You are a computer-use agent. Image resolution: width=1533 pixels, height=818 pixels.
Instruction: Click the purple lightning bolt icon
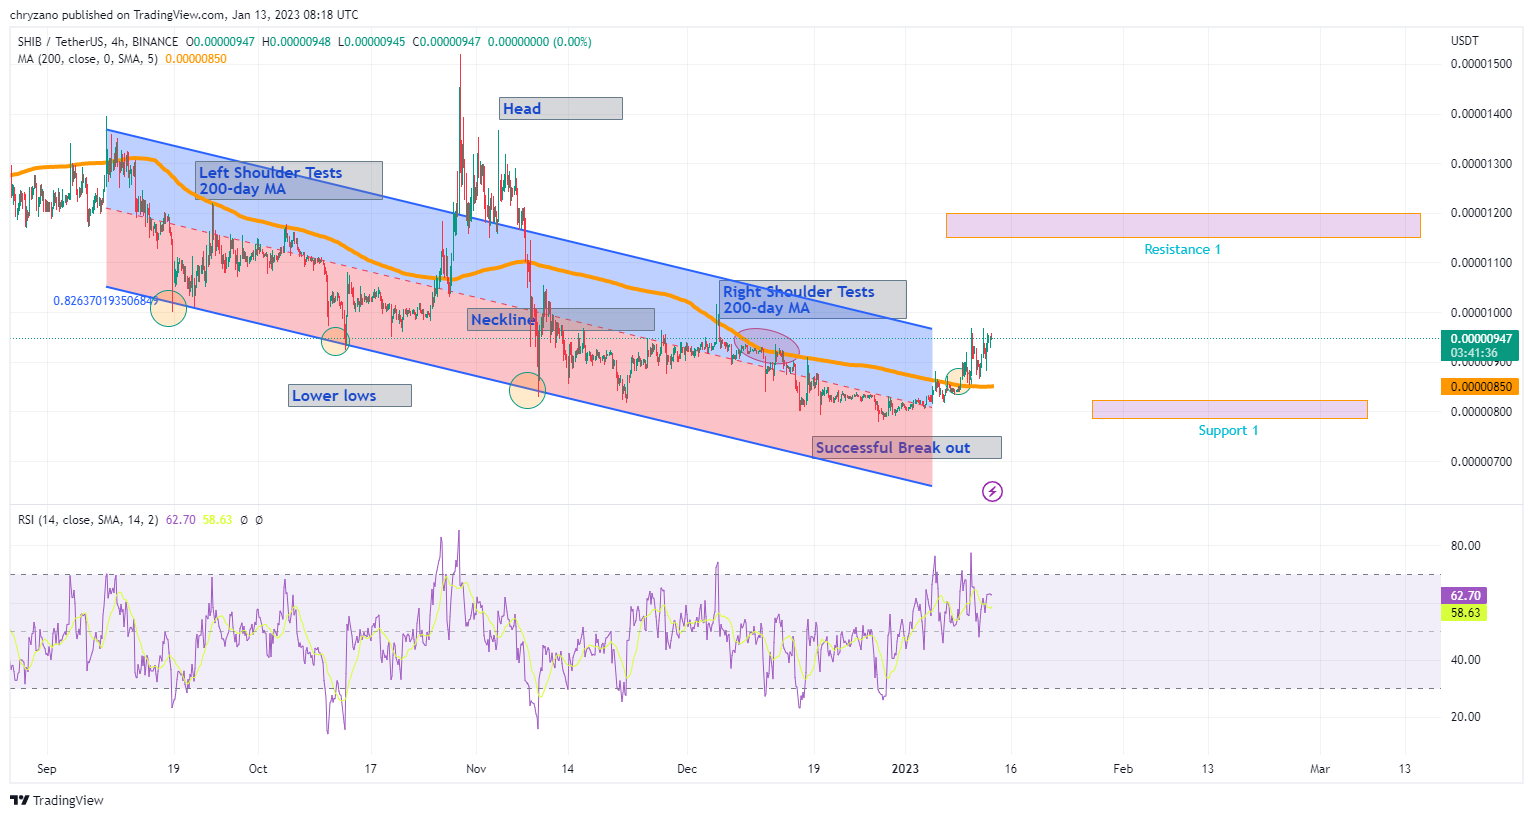point(992,491)
